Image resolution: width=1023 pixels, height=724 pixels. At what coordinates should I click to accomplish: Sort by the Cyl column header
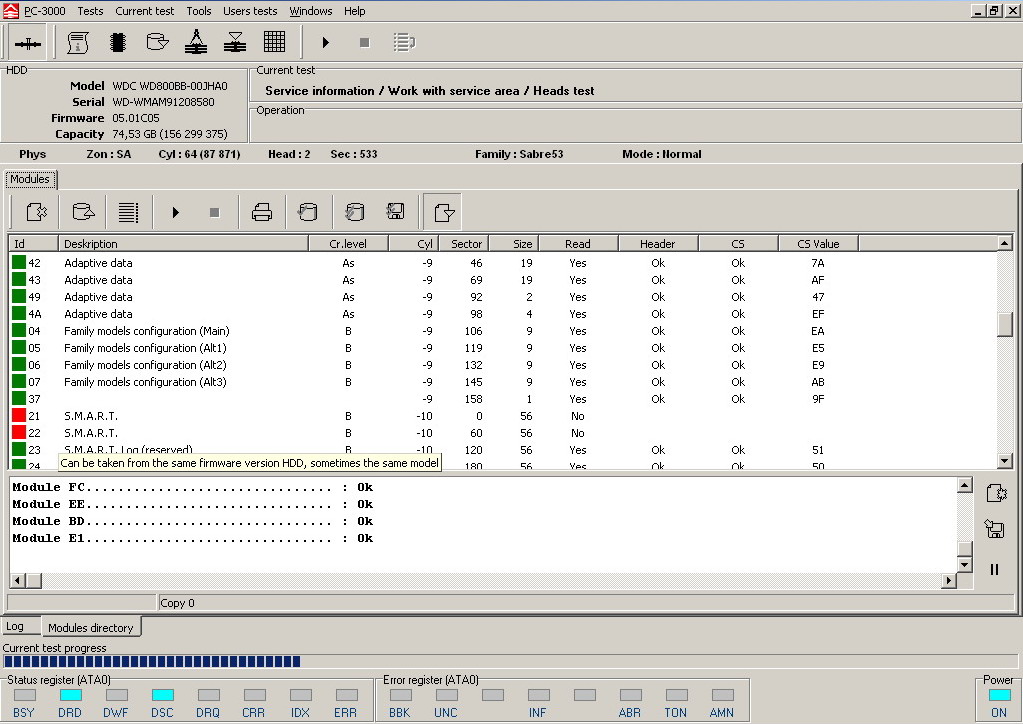pyautogui.click(x=412, y=244)
